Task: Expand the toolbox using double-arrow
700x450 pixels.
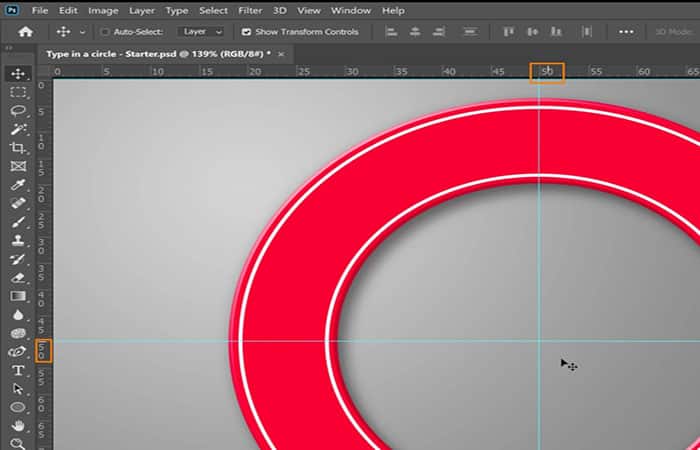Action: coord(8,48)
